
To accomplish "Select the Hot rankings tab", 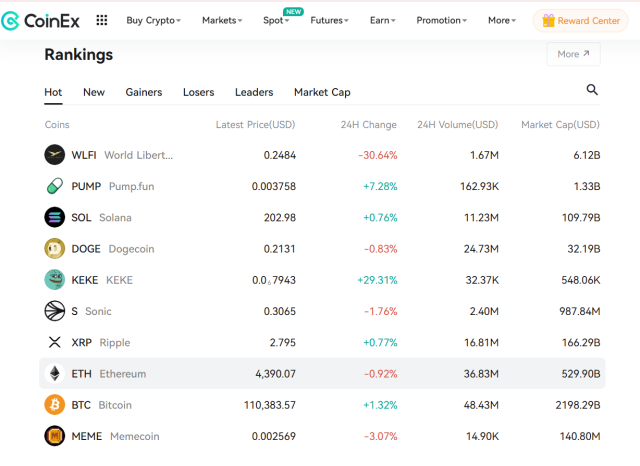I will (53, 92).
